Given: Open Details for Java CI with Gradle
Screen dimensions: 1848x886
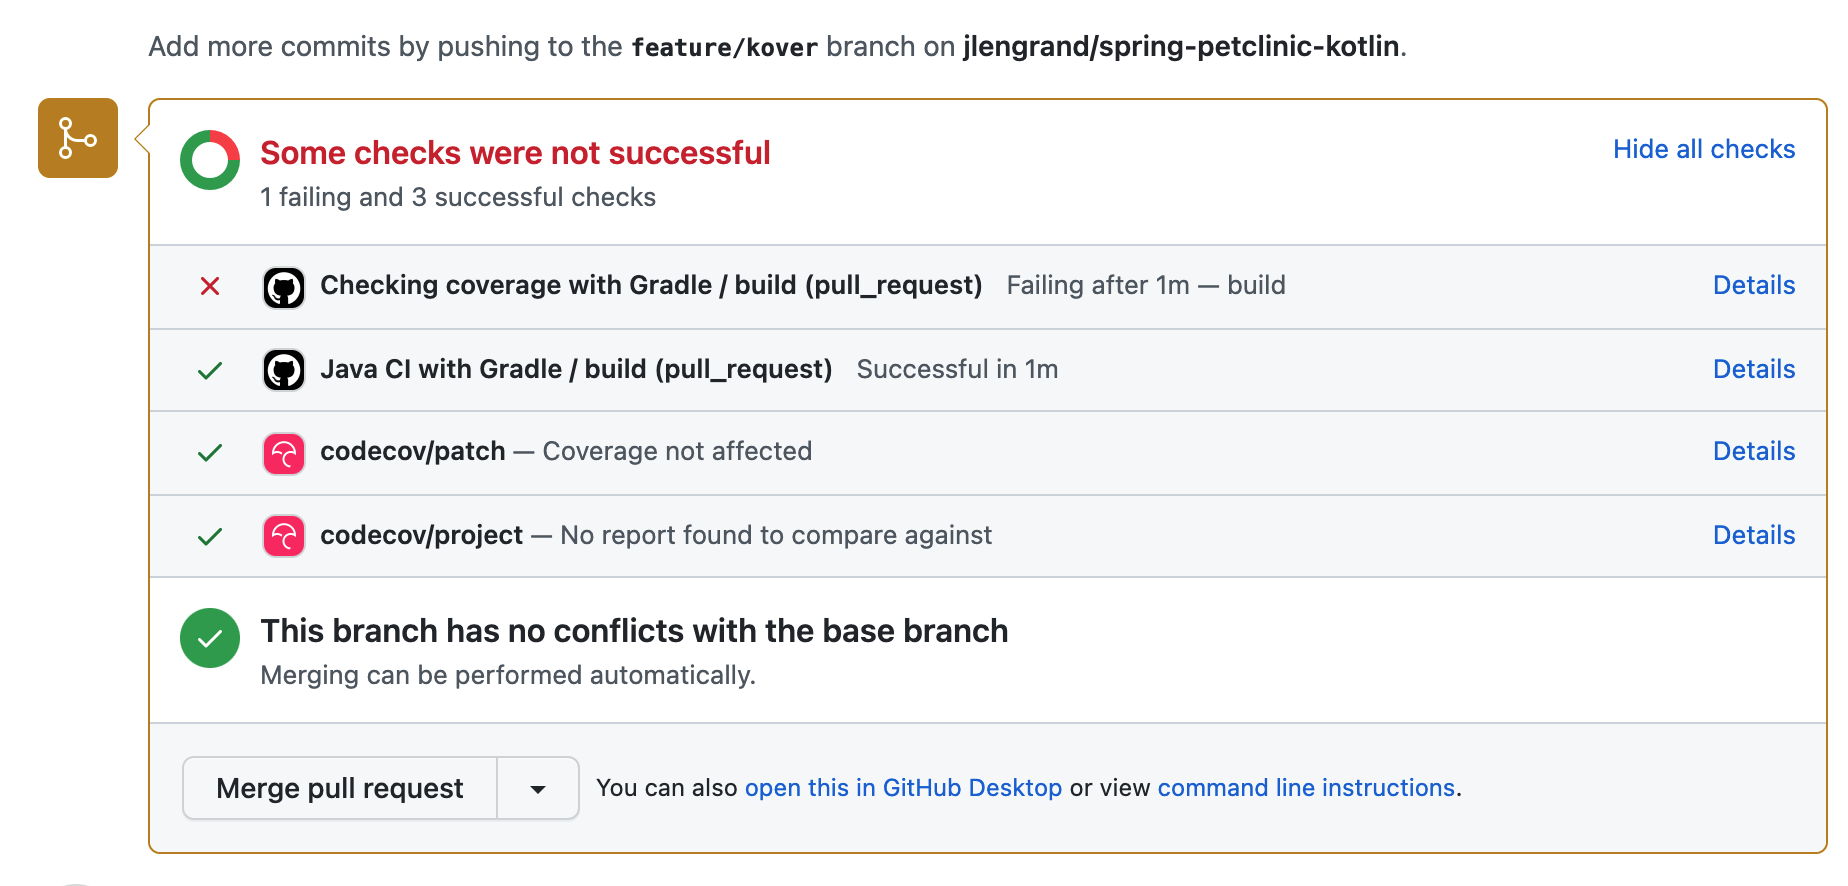Looking at the screenshot, I should click(1753, 369).
